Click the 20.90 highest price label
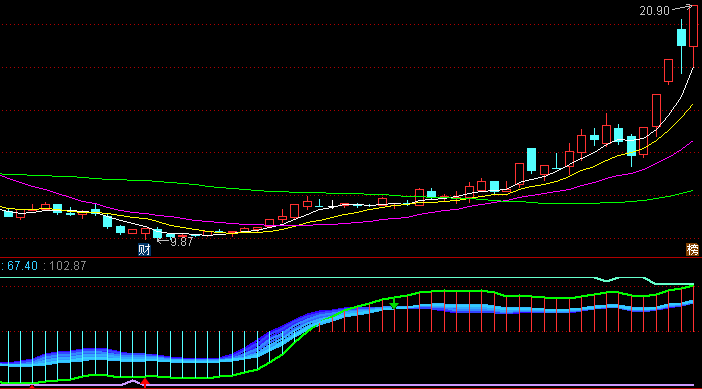Viewport: 702px width, 389px height. tap(655, 11)
